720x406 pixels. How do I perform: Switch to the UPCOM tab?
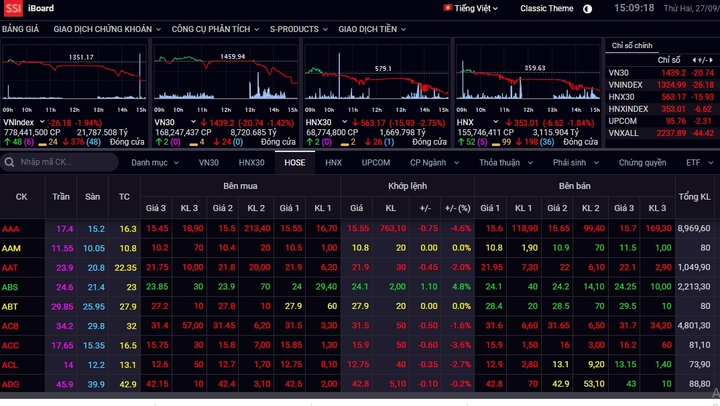(x=376, y=161)
